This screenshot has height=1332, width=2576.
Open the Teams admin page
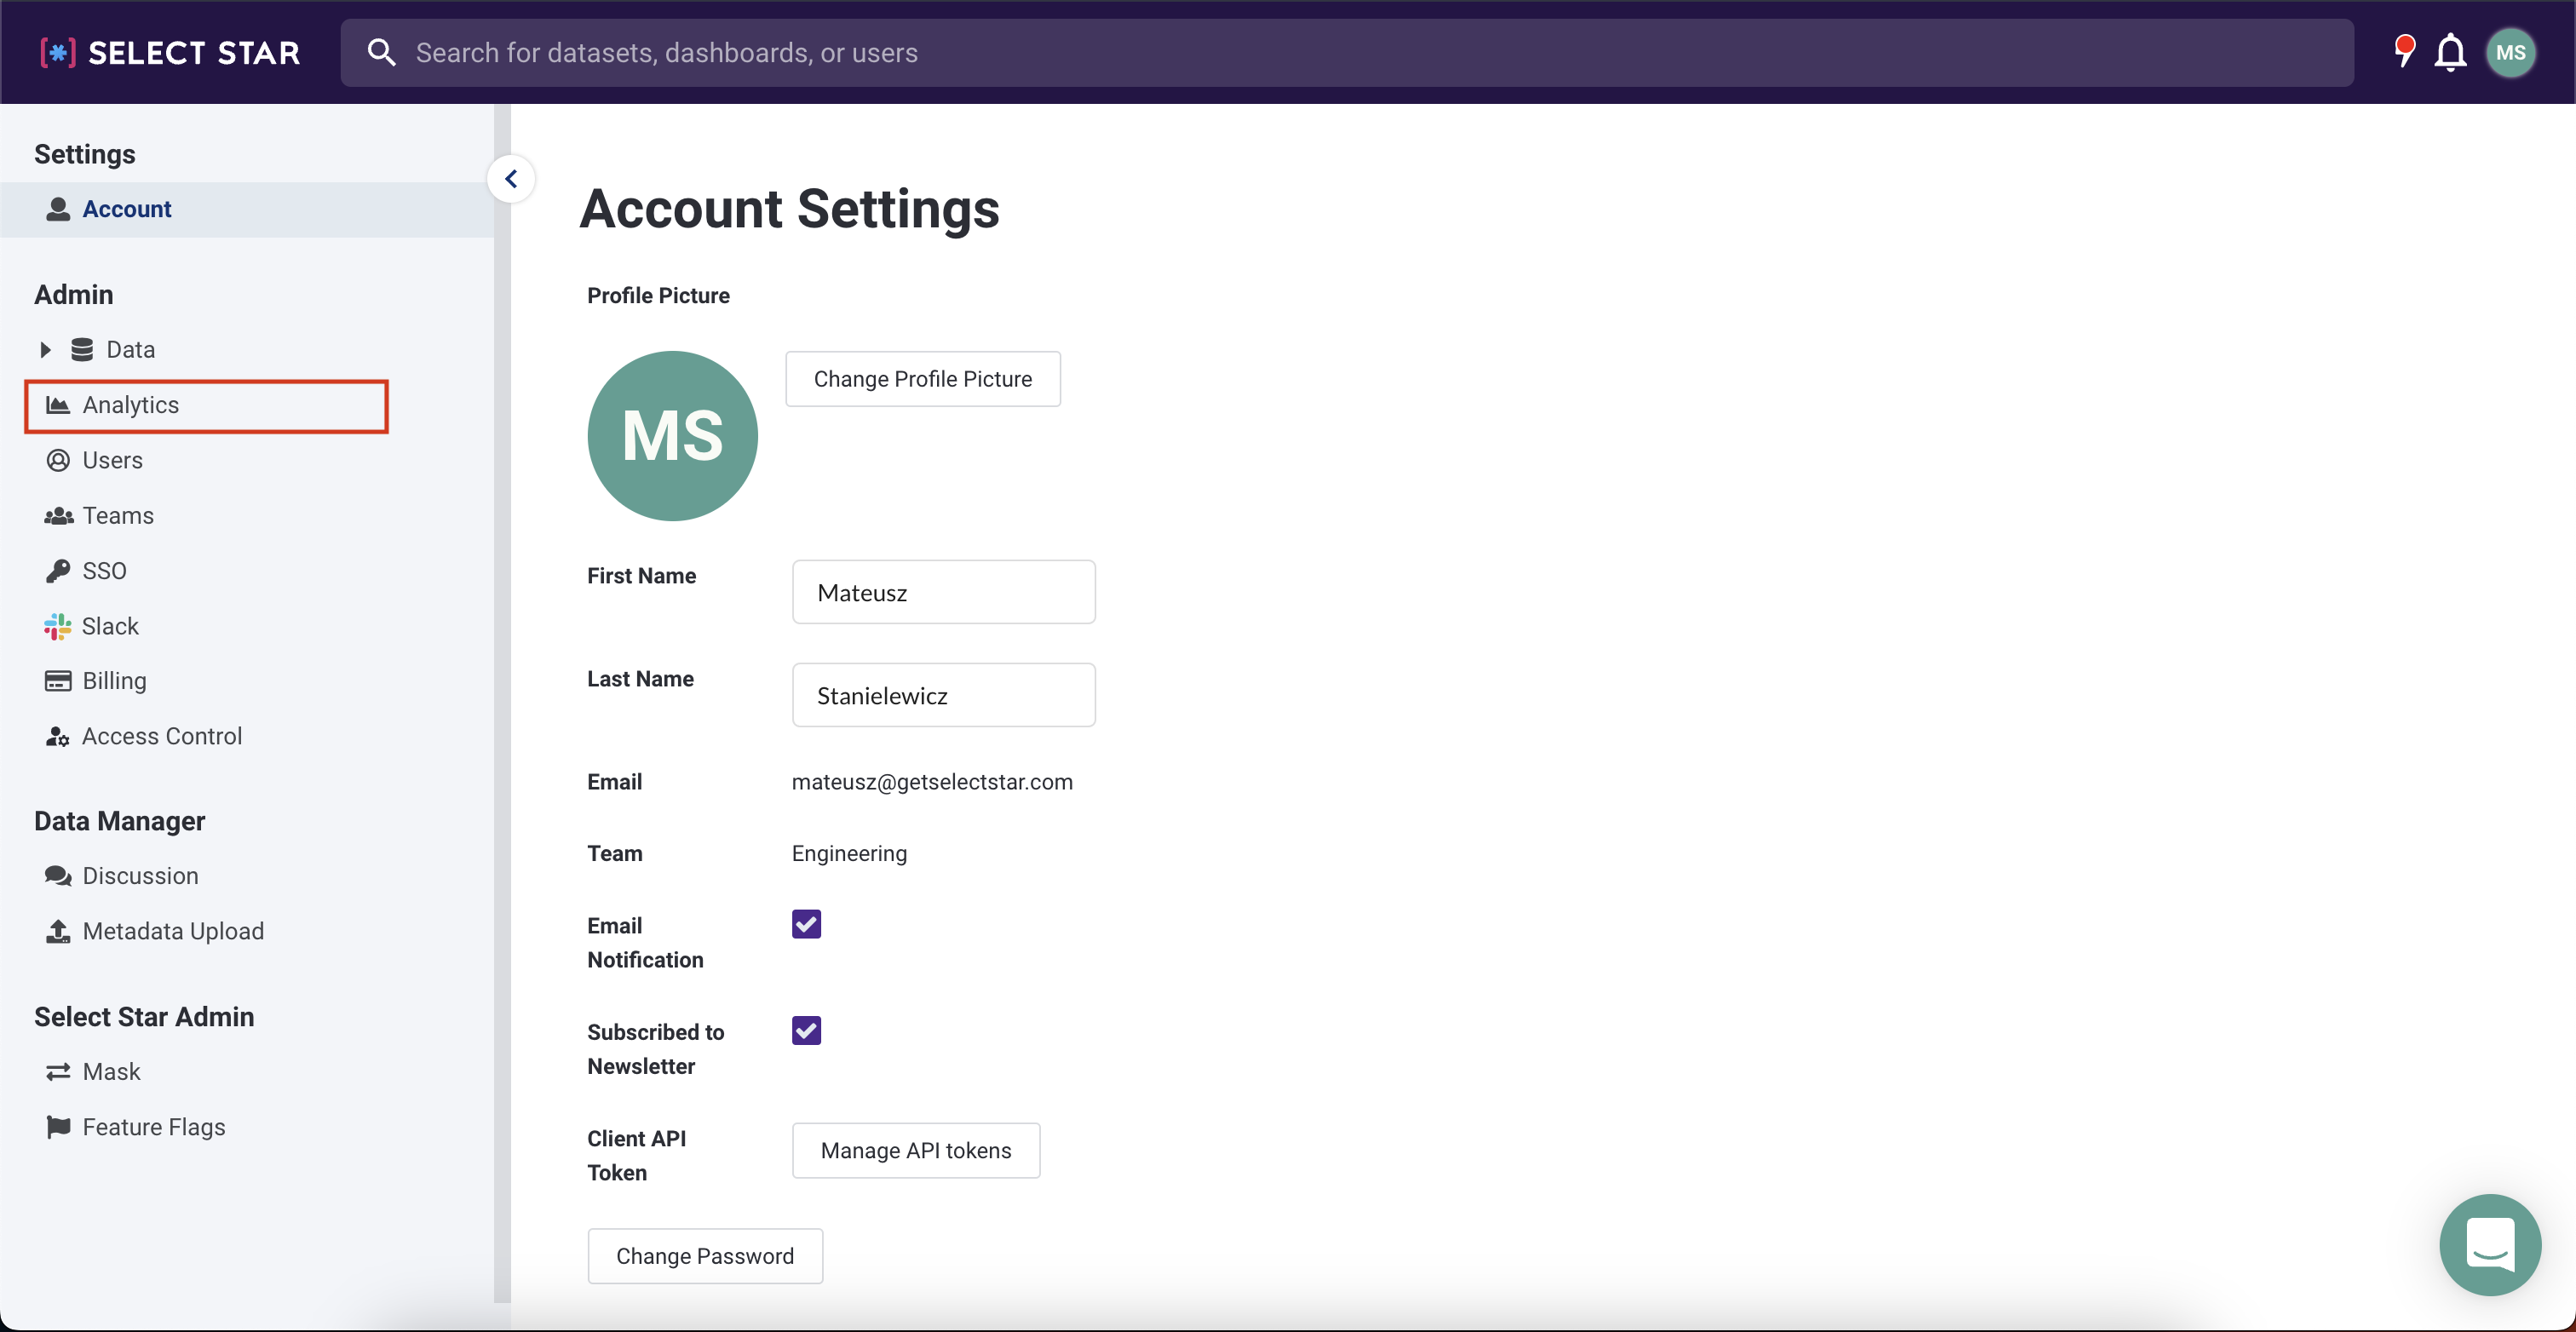(118, 515)
